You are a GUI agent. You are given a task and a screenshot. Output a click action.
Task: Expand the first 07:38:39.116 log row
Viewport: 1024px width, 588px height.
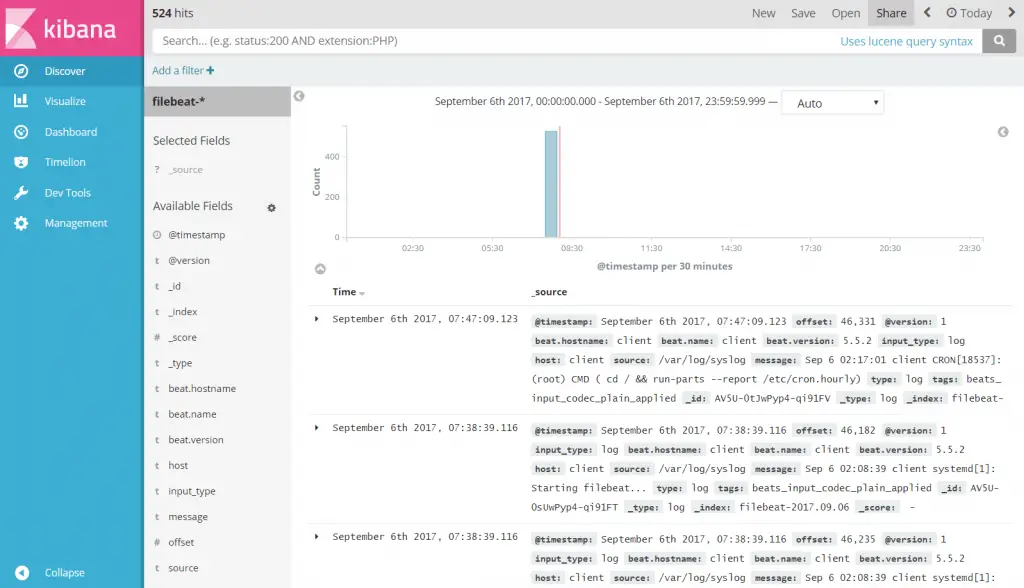[x=317, y=428]
